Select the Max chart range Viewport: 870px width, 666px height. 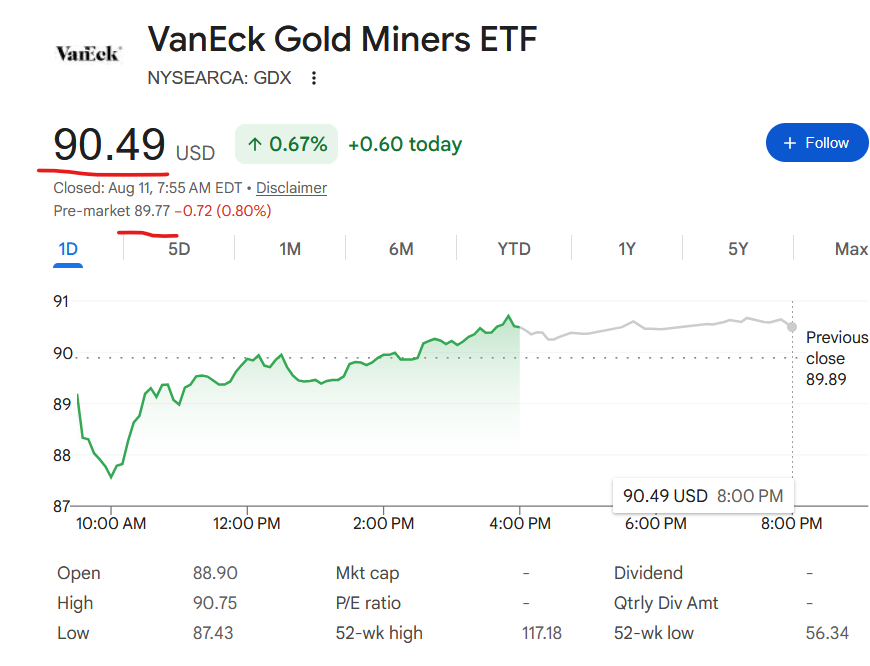coord(852,249)
